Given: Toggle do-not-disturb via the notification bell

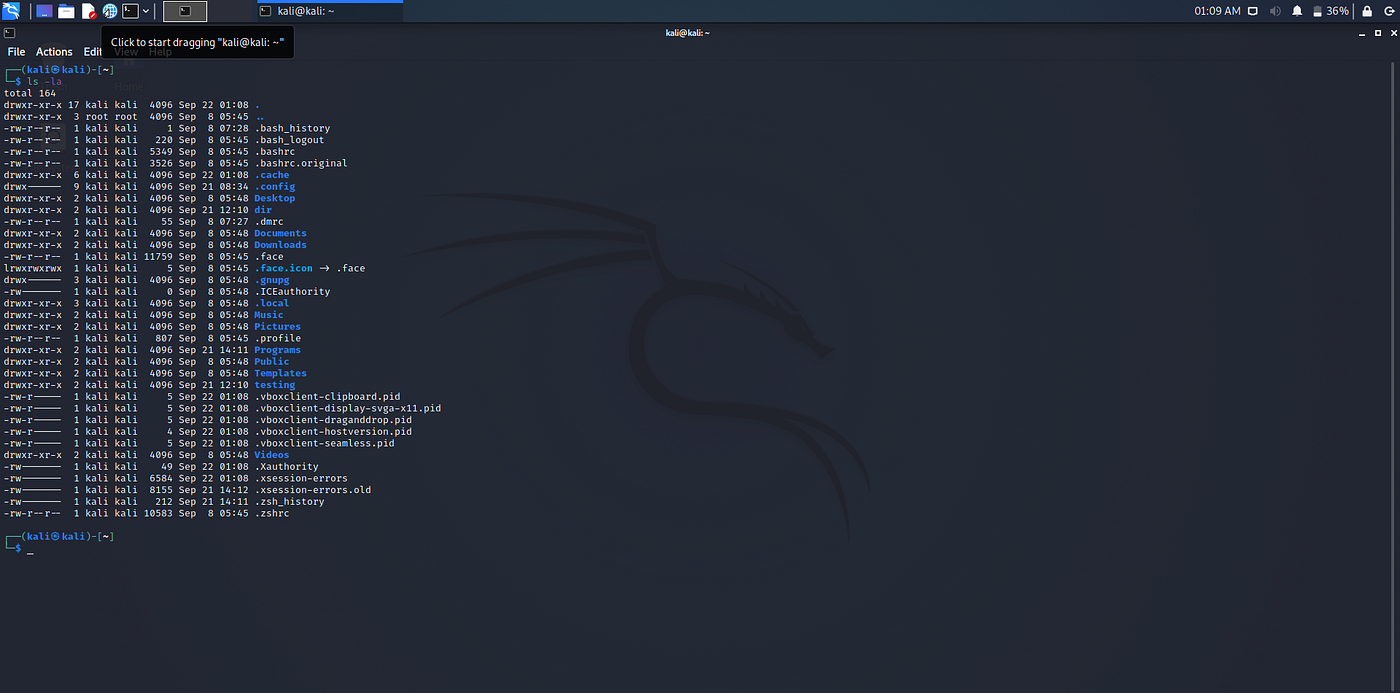Looking at the screenshot, I should (x=1297, y=10).
